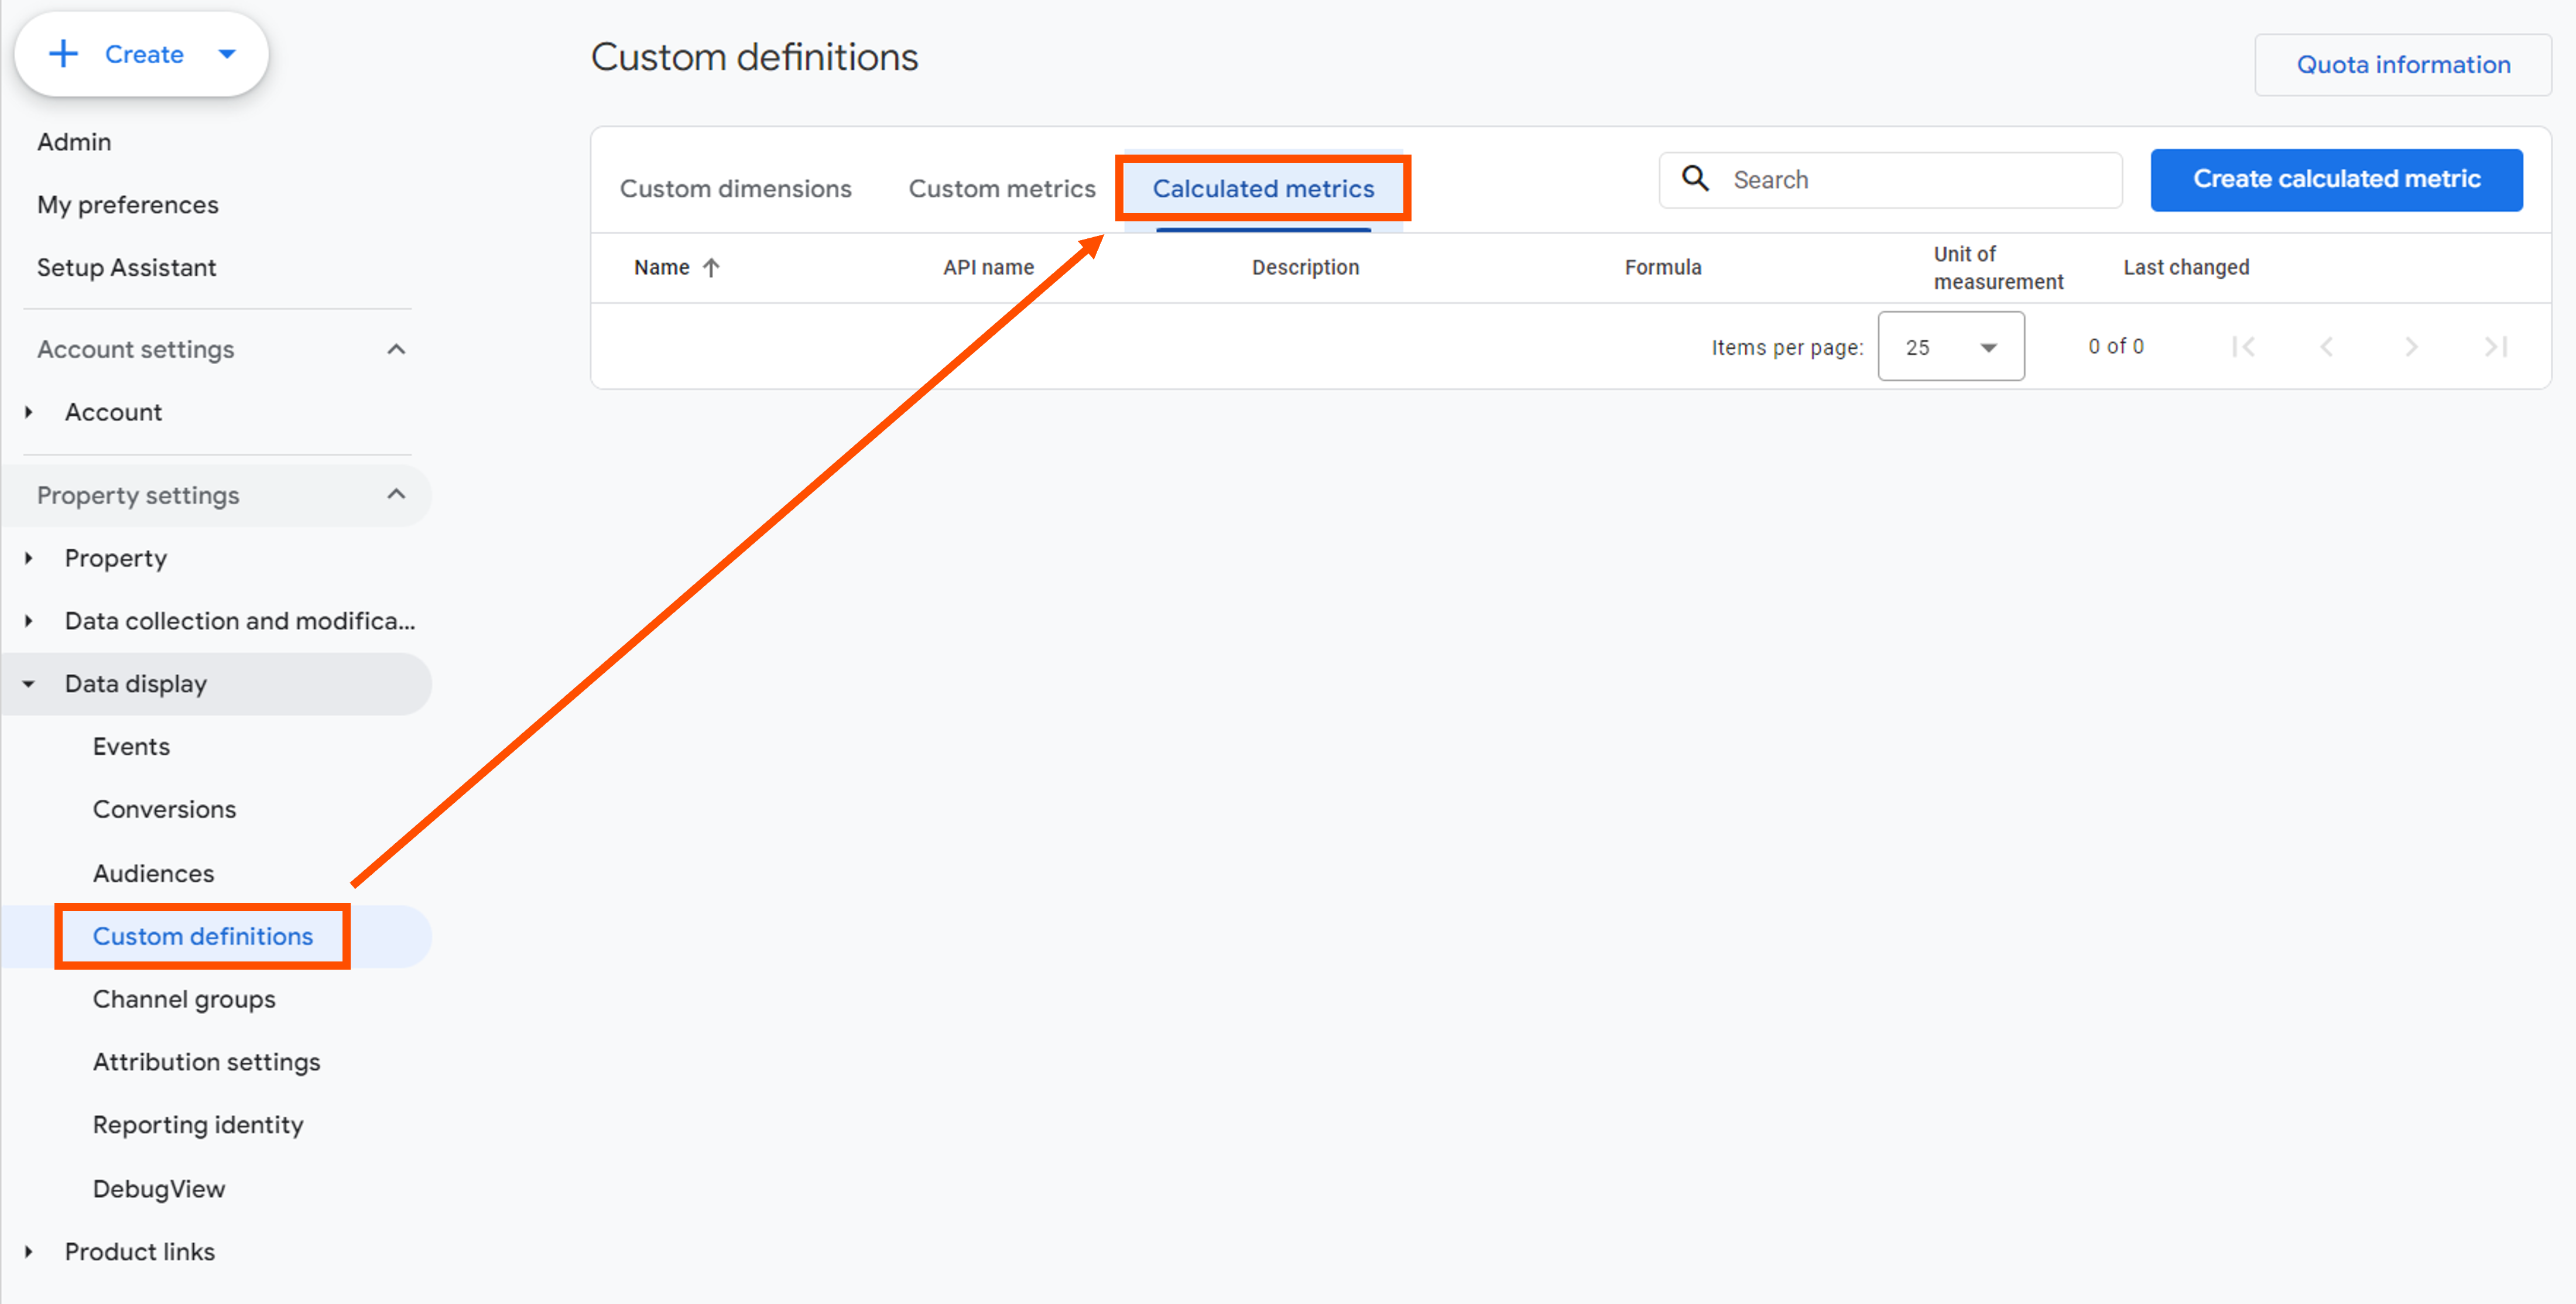Viewport: 2576px width, 1304px height.
Task: Expand the Product links tree item
Action: pos(29,1251)
